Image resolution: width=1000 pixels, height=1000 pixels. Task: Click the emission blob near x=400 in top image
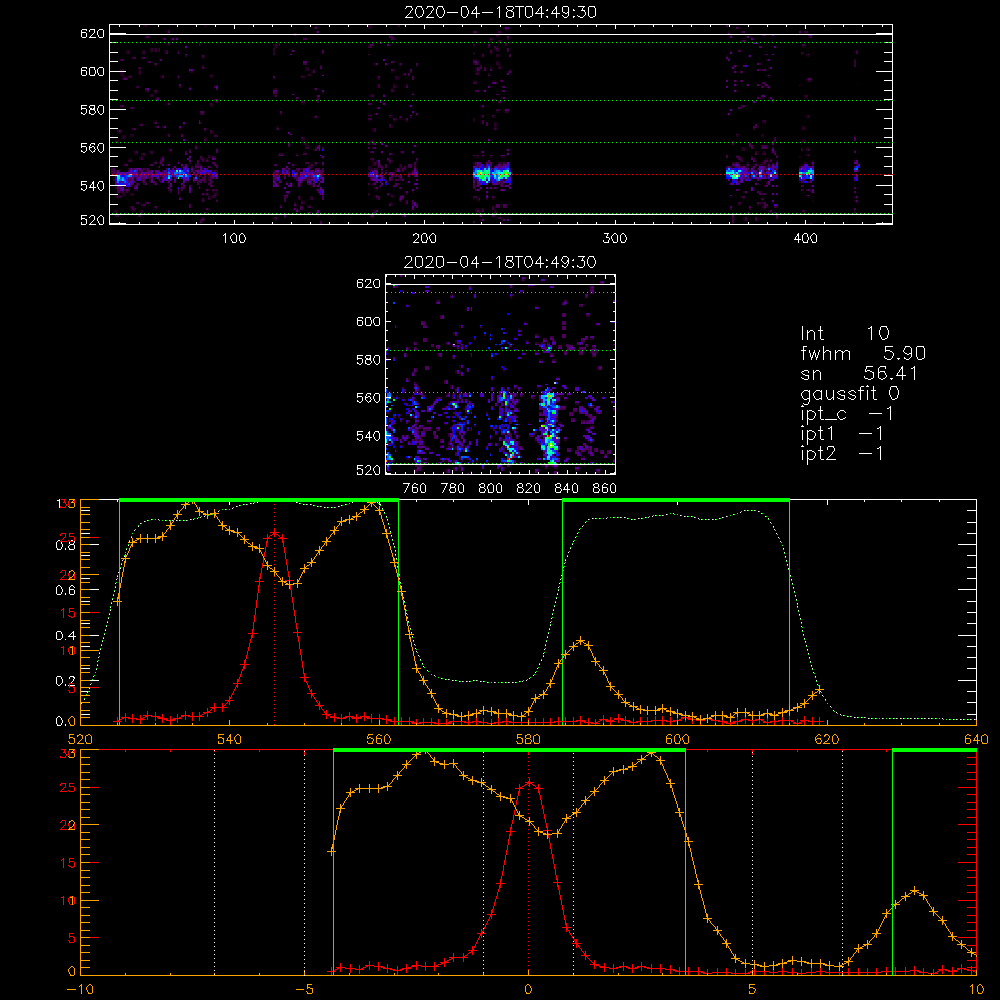(x=807, y=173)
